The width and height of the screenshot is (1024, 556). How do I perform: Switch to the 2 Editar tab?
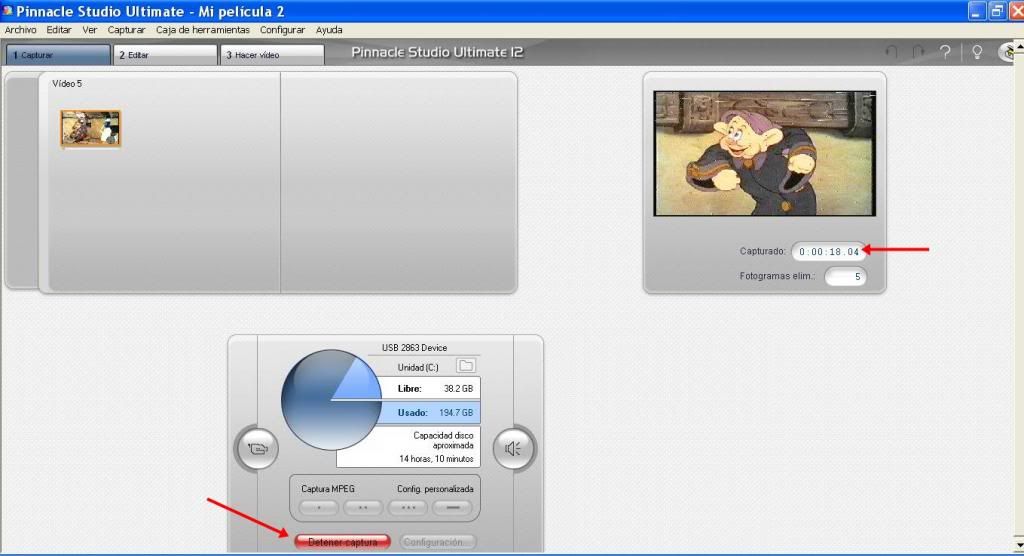click(165, 55)
